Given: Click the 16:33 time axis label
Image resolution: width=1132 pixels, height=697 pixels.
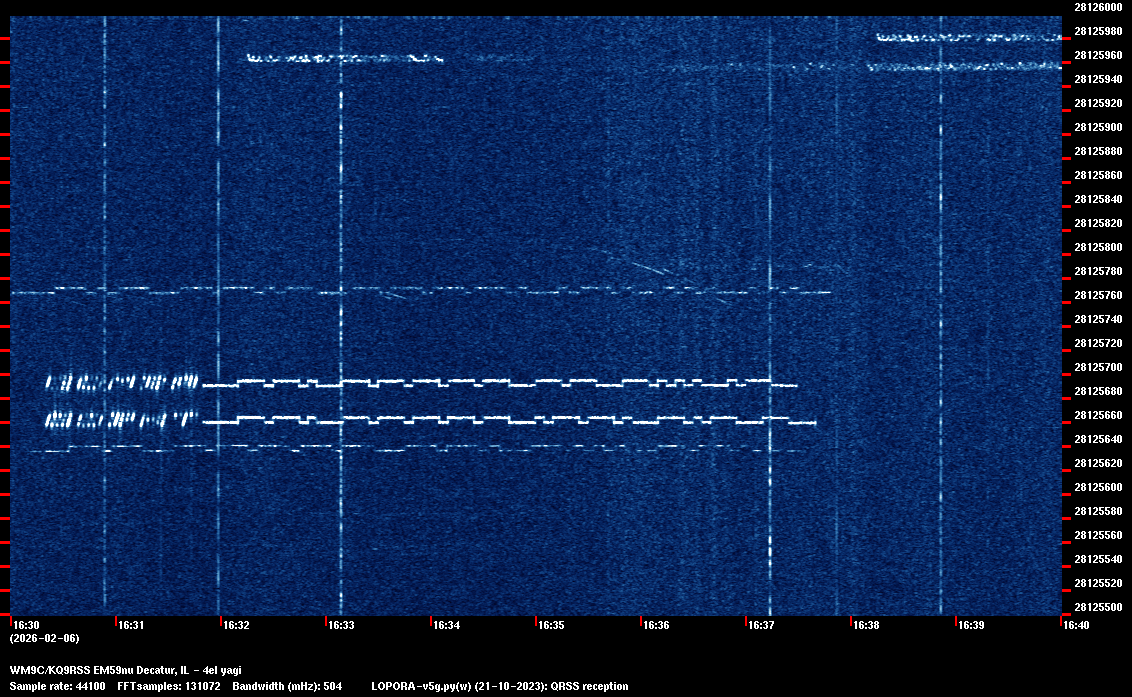Looking at the screenshot, I should 341,625.
